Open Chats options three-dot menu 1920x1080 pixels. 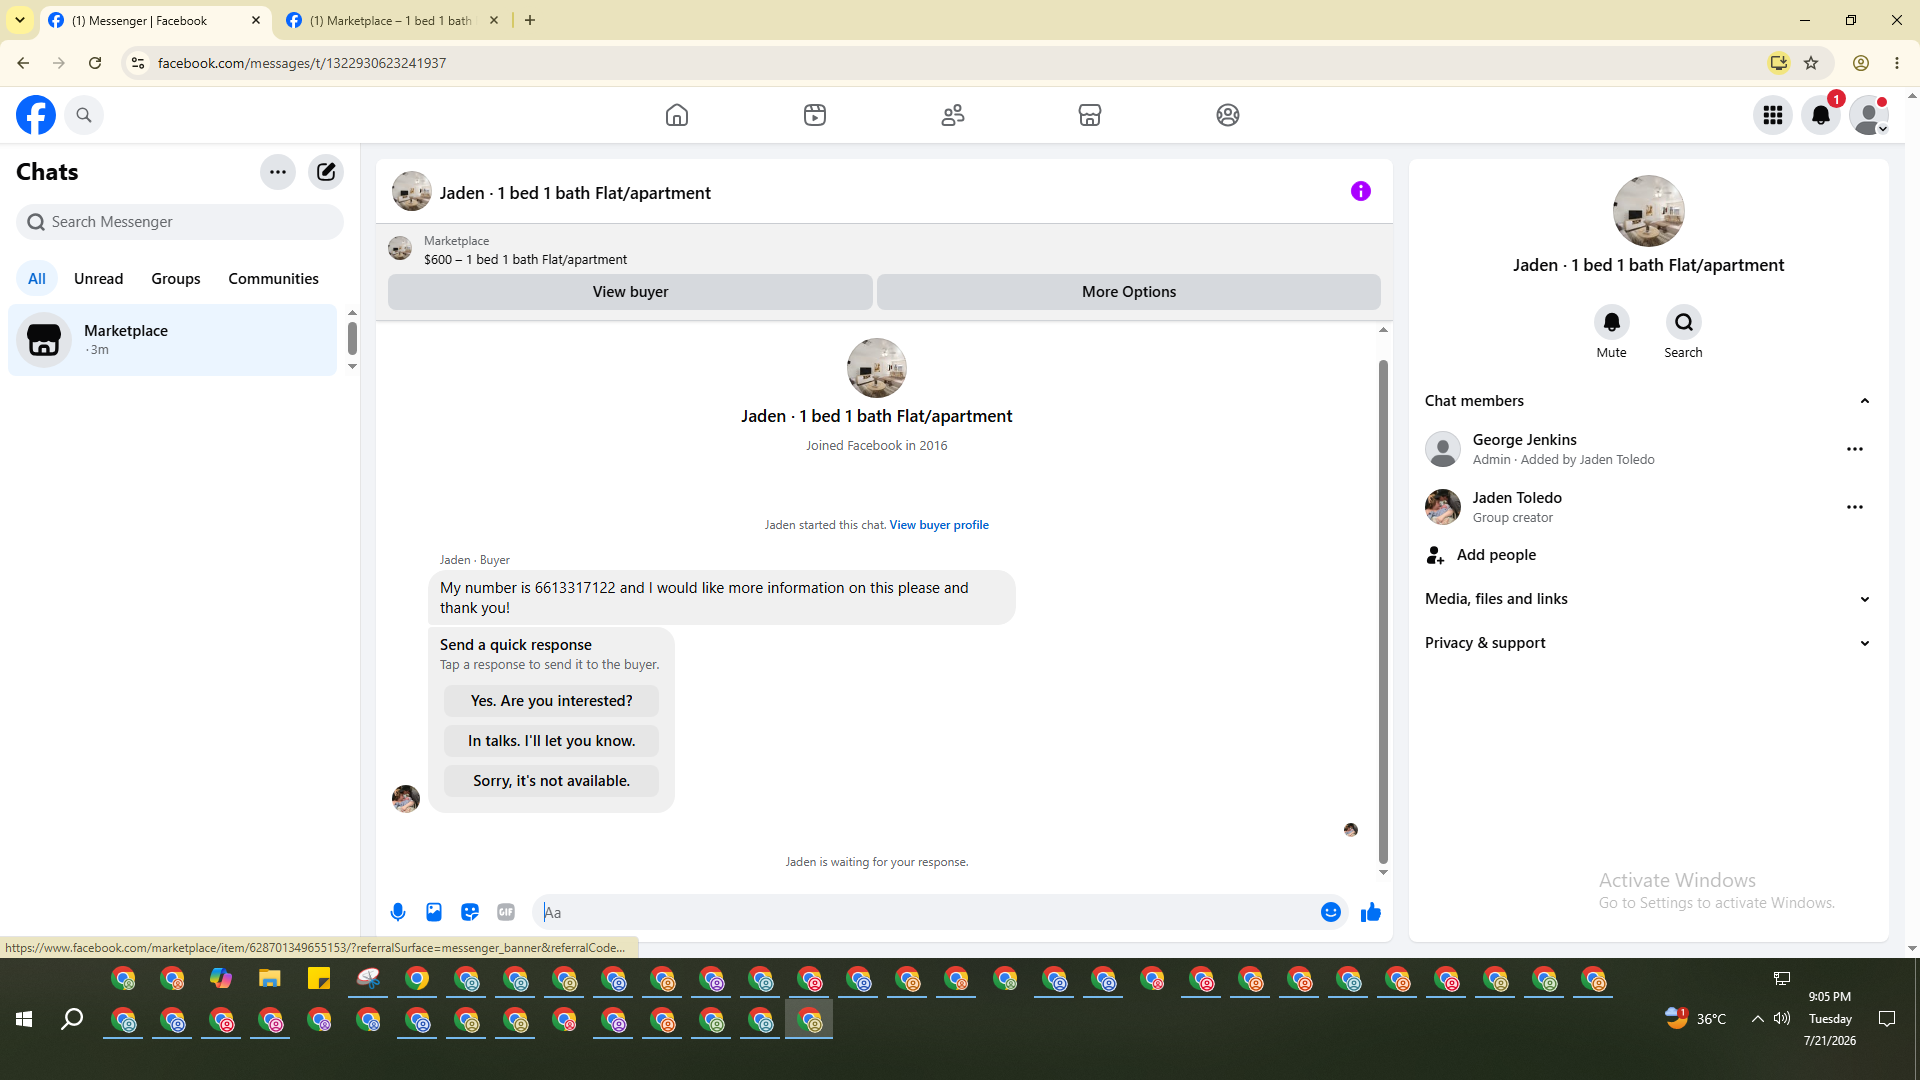[278, 172]
